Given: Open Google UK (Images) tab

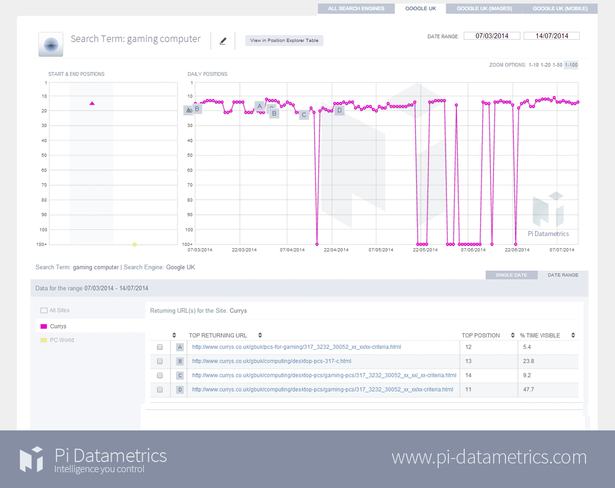Looking at the screenshot, I should click(484, 9).
